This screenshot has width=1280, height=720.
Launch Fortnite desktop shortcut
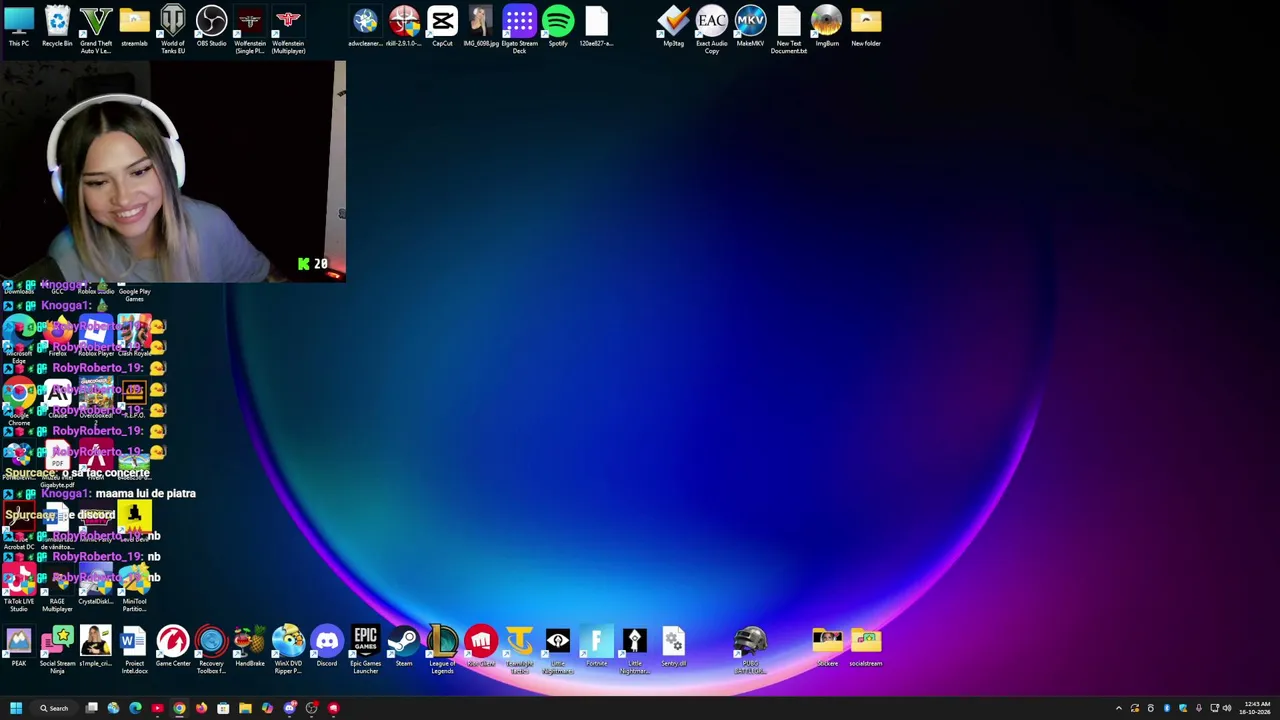[596, 646]
